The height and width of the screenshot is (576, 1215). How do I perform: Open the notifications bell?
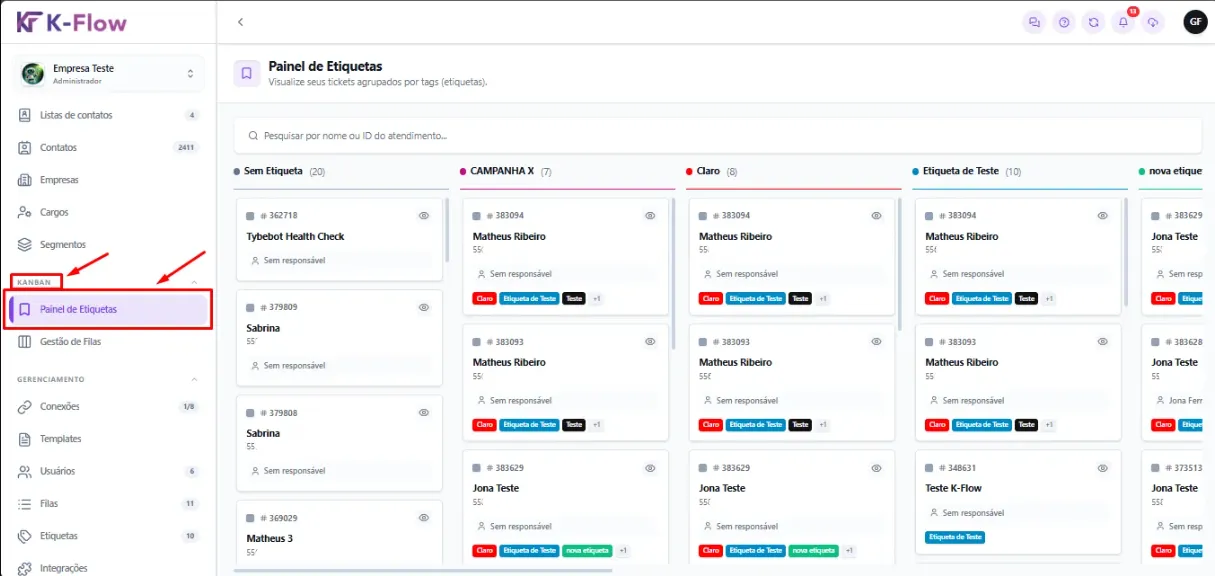click(x=1124, y=22)
